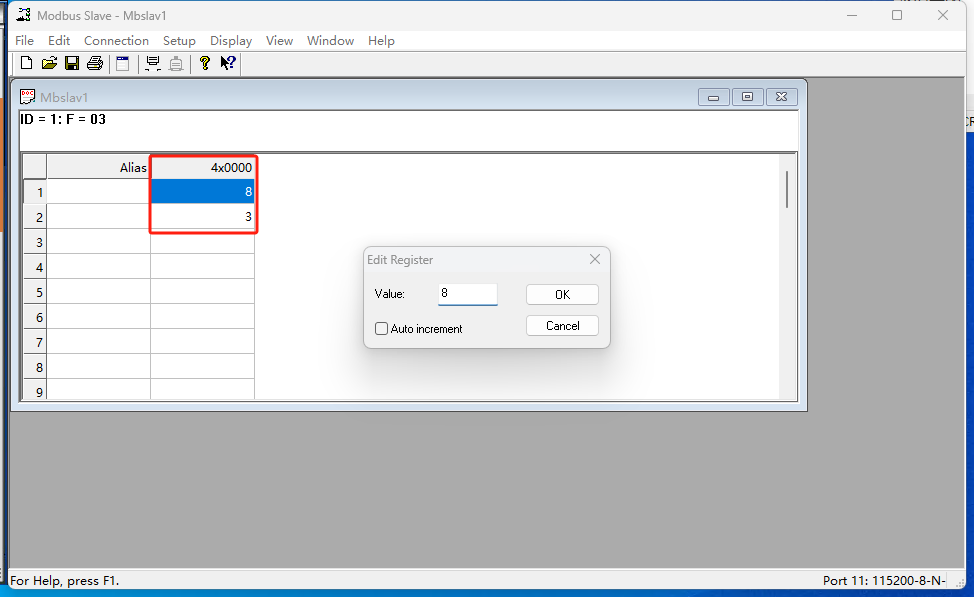Open the Setup menu
The height and width of the screenshot is (597, 974).
point(179,41)
